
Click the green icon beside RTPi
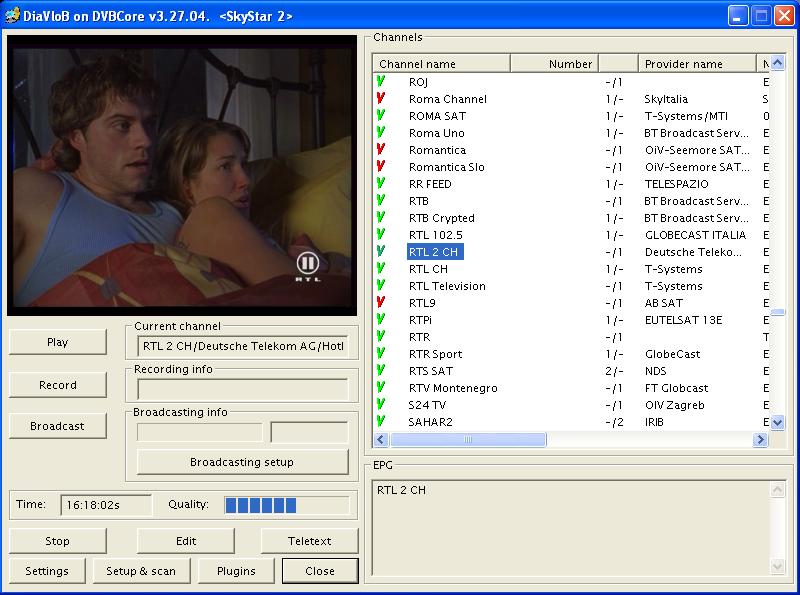pyautogui.click(x=381, y=319)
